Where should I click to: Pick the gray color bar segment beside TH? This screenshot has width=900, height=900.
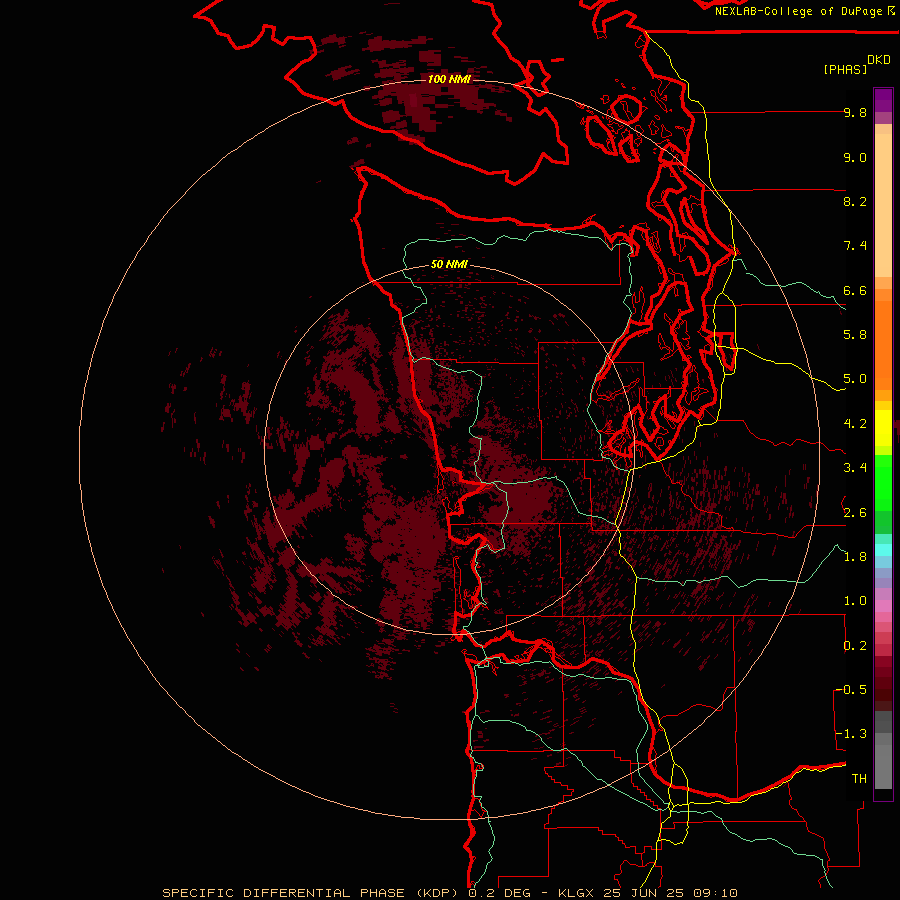pyautogui.click(x=883, y=766)
